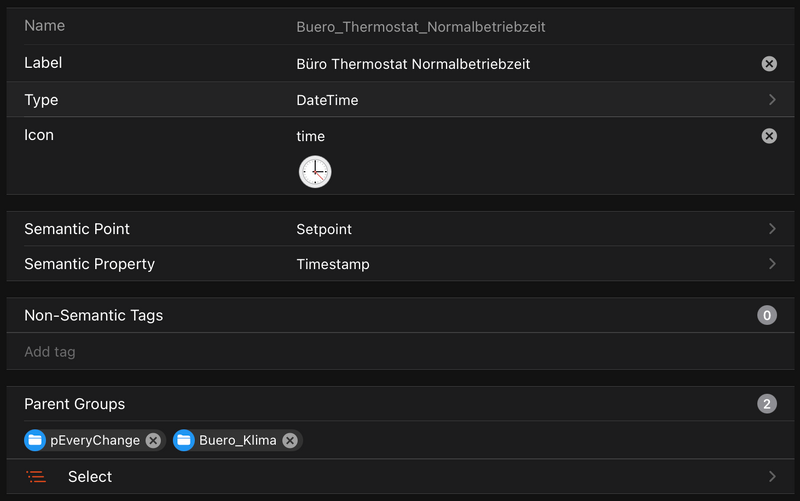Viewport: 800px width, 501px height.
Task: Click the Buero_Klima folder icon
Action: pyautogui.click(x=183, y=440)
